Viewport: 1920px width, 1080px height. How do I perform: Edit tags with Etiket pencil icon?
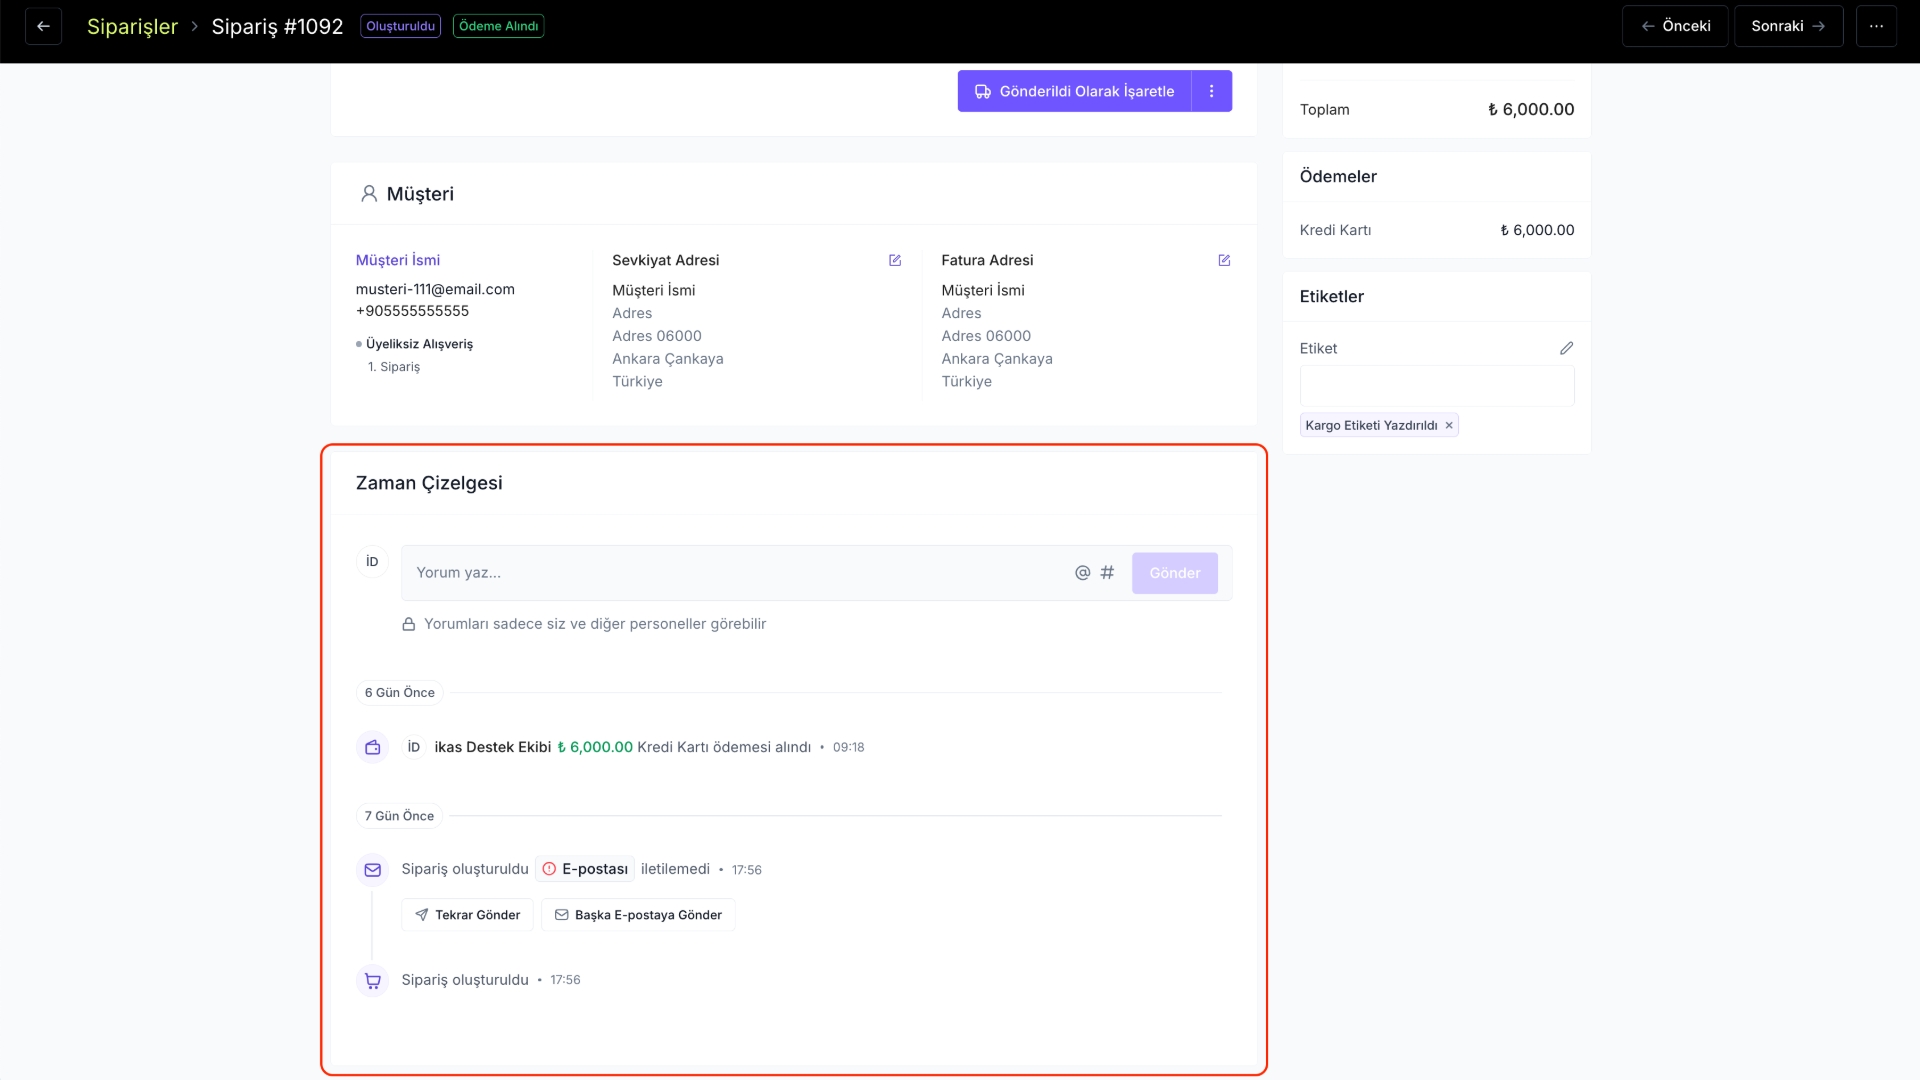[x=1566, y=348]
